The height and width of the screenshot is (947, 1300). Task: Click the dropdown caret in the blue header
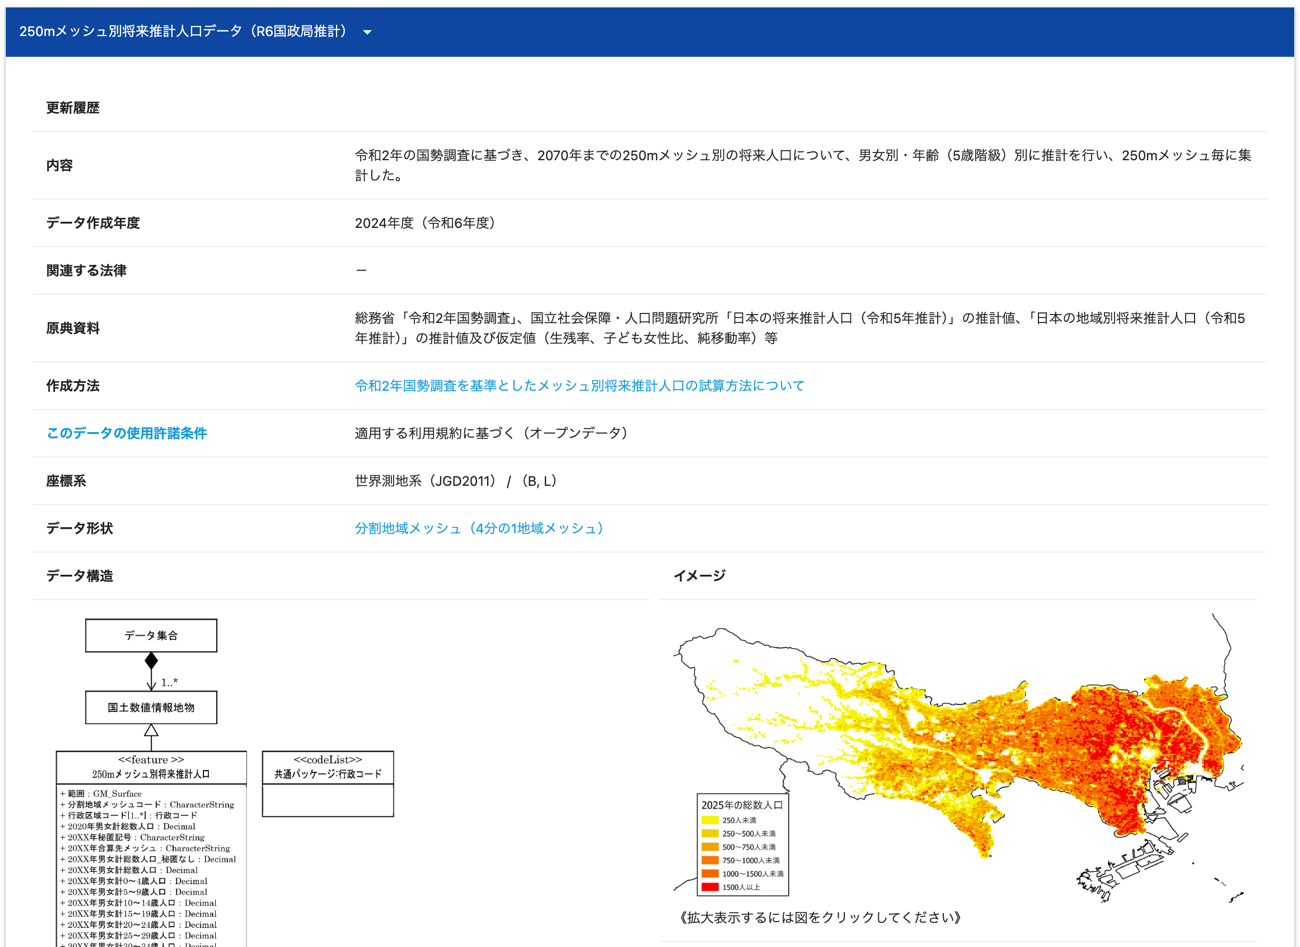[367, 32]
